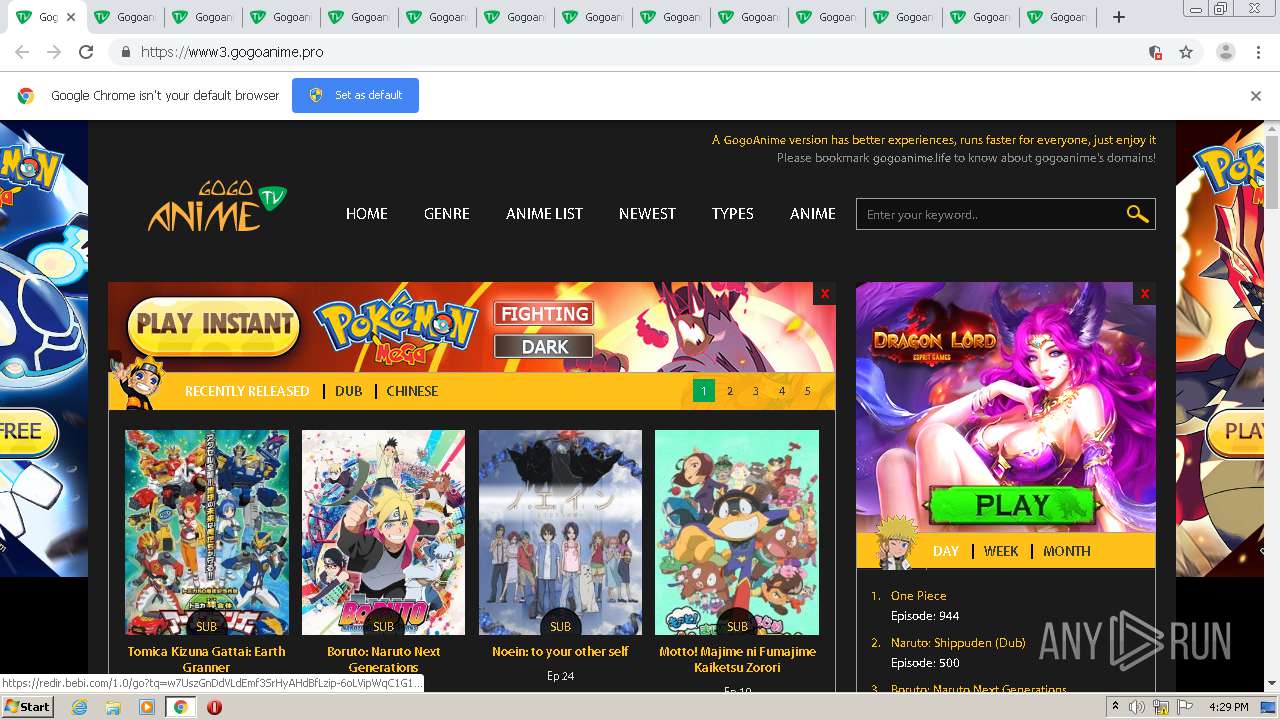Click the padlock site info icon
Image resolution: width=1280 pixels, height=720 pixels.
point(125,52)
